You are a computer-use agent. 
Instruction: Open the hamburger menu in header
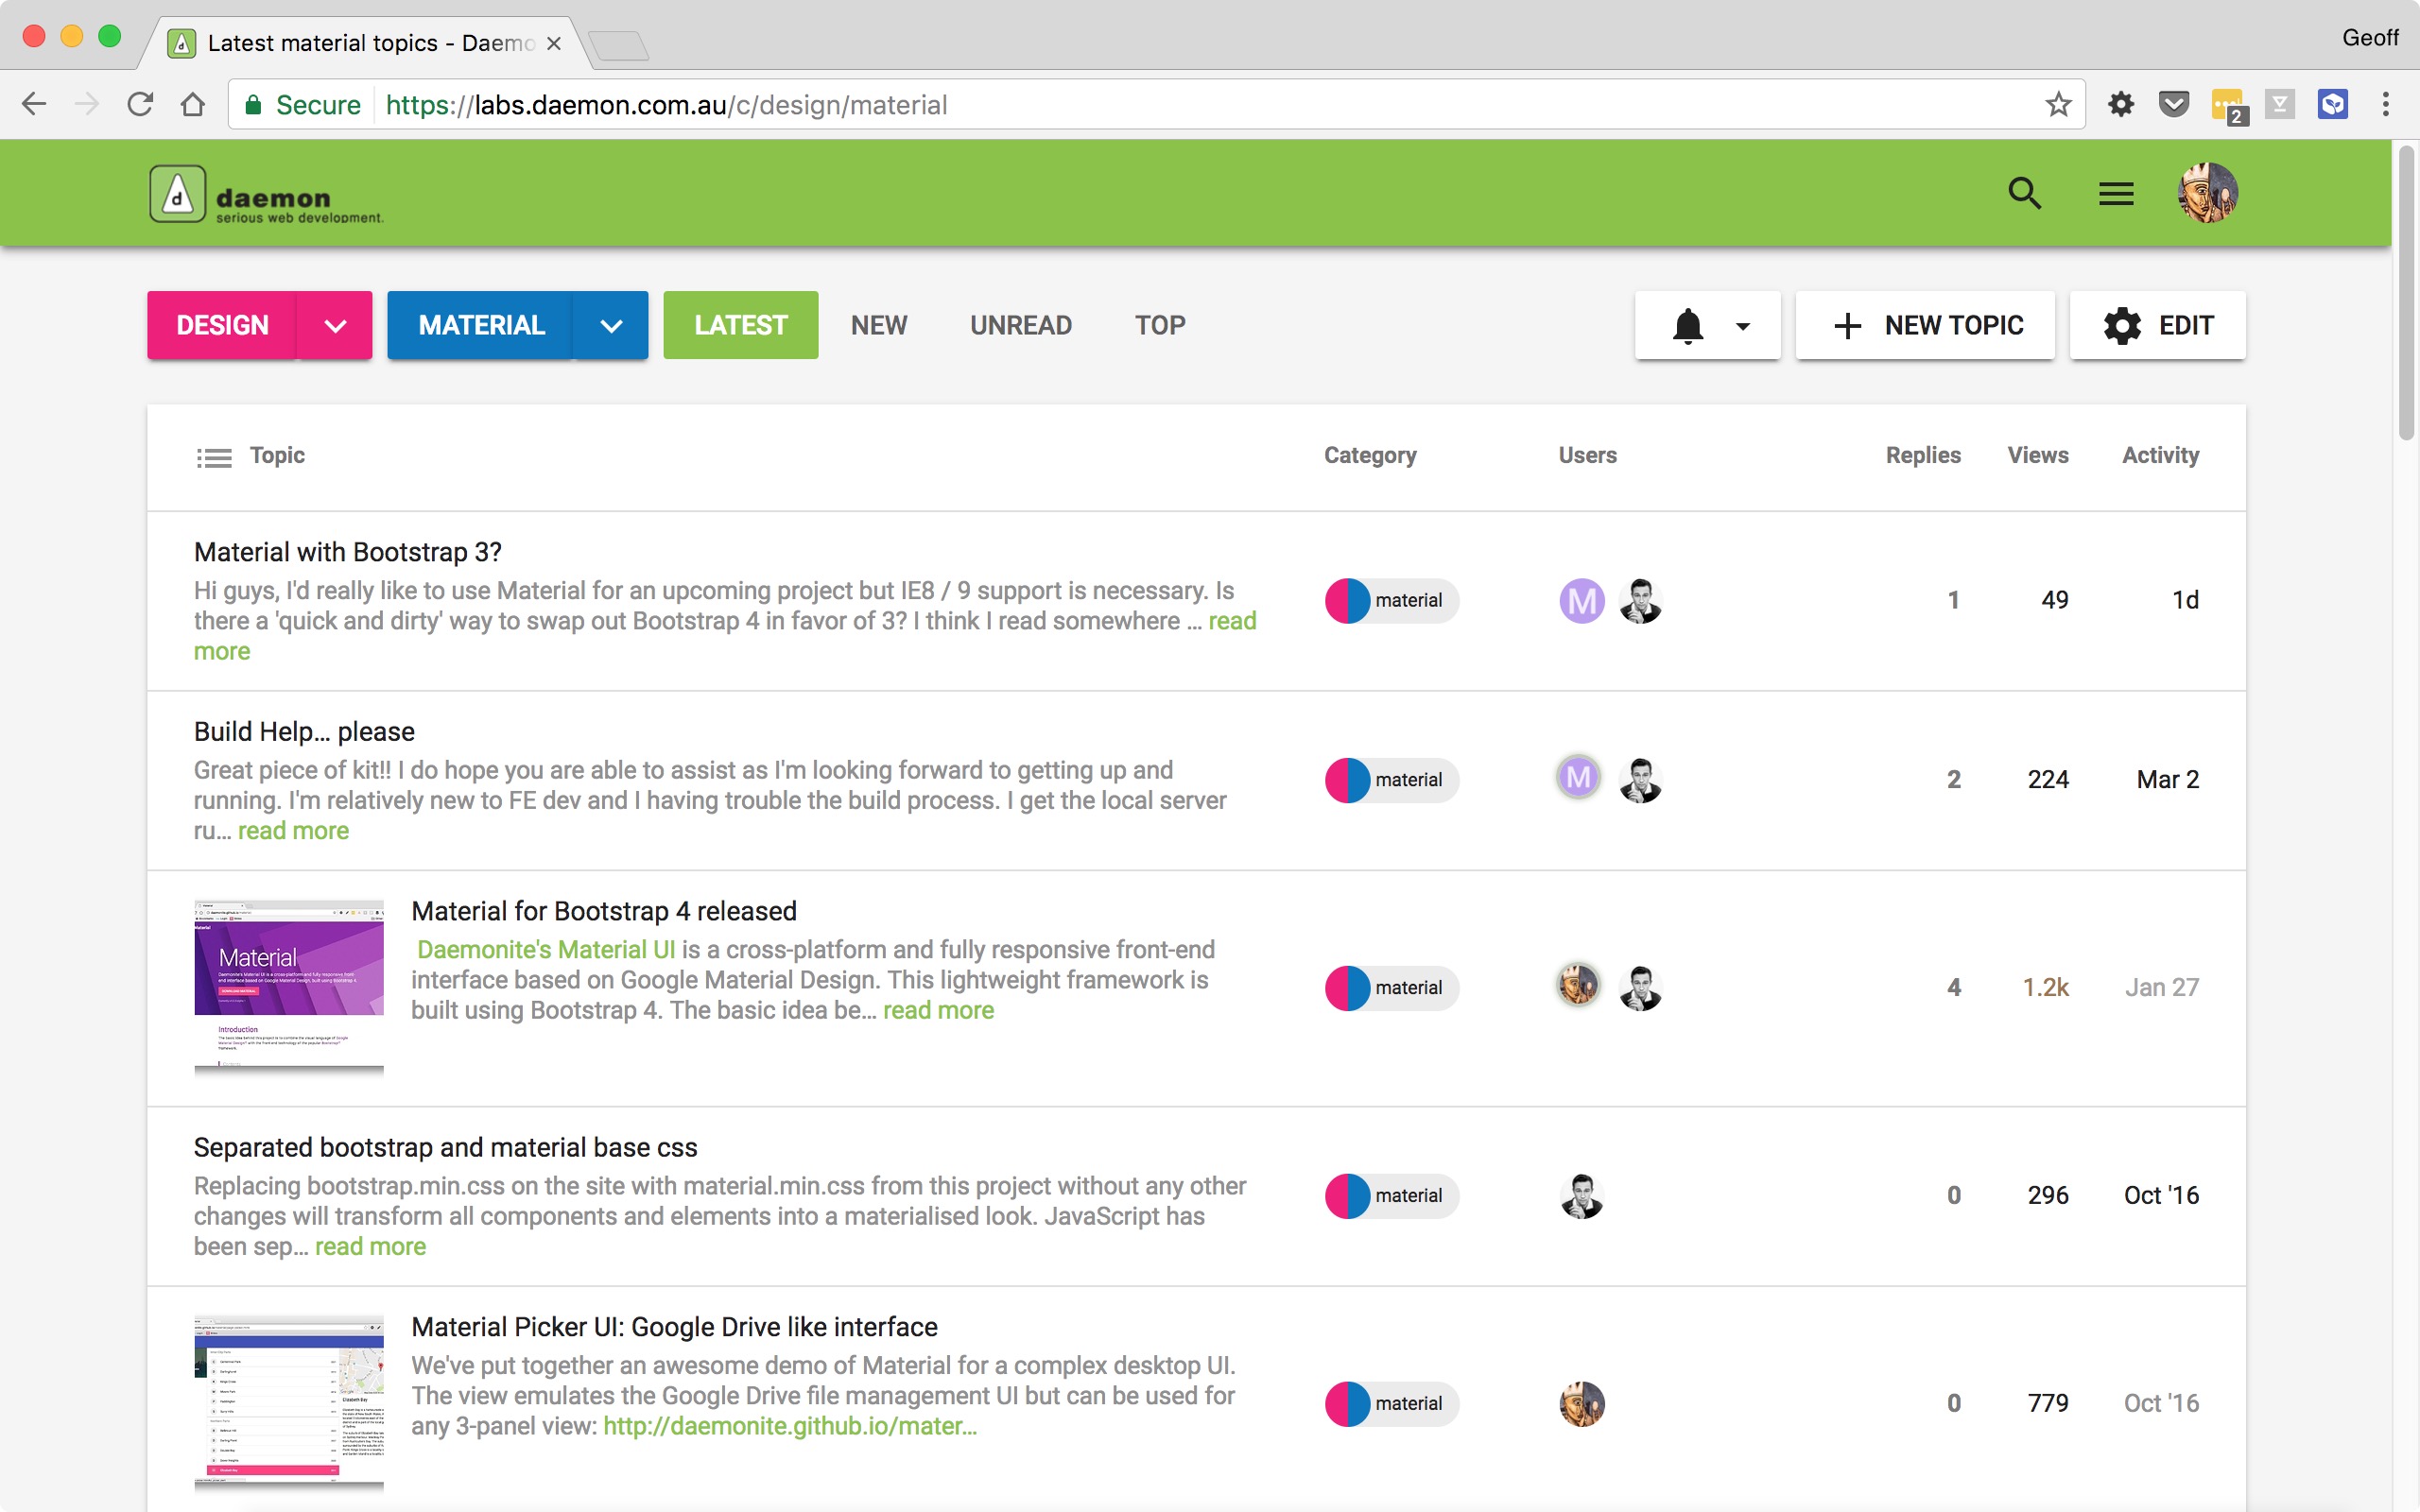tap(2116, 193)
